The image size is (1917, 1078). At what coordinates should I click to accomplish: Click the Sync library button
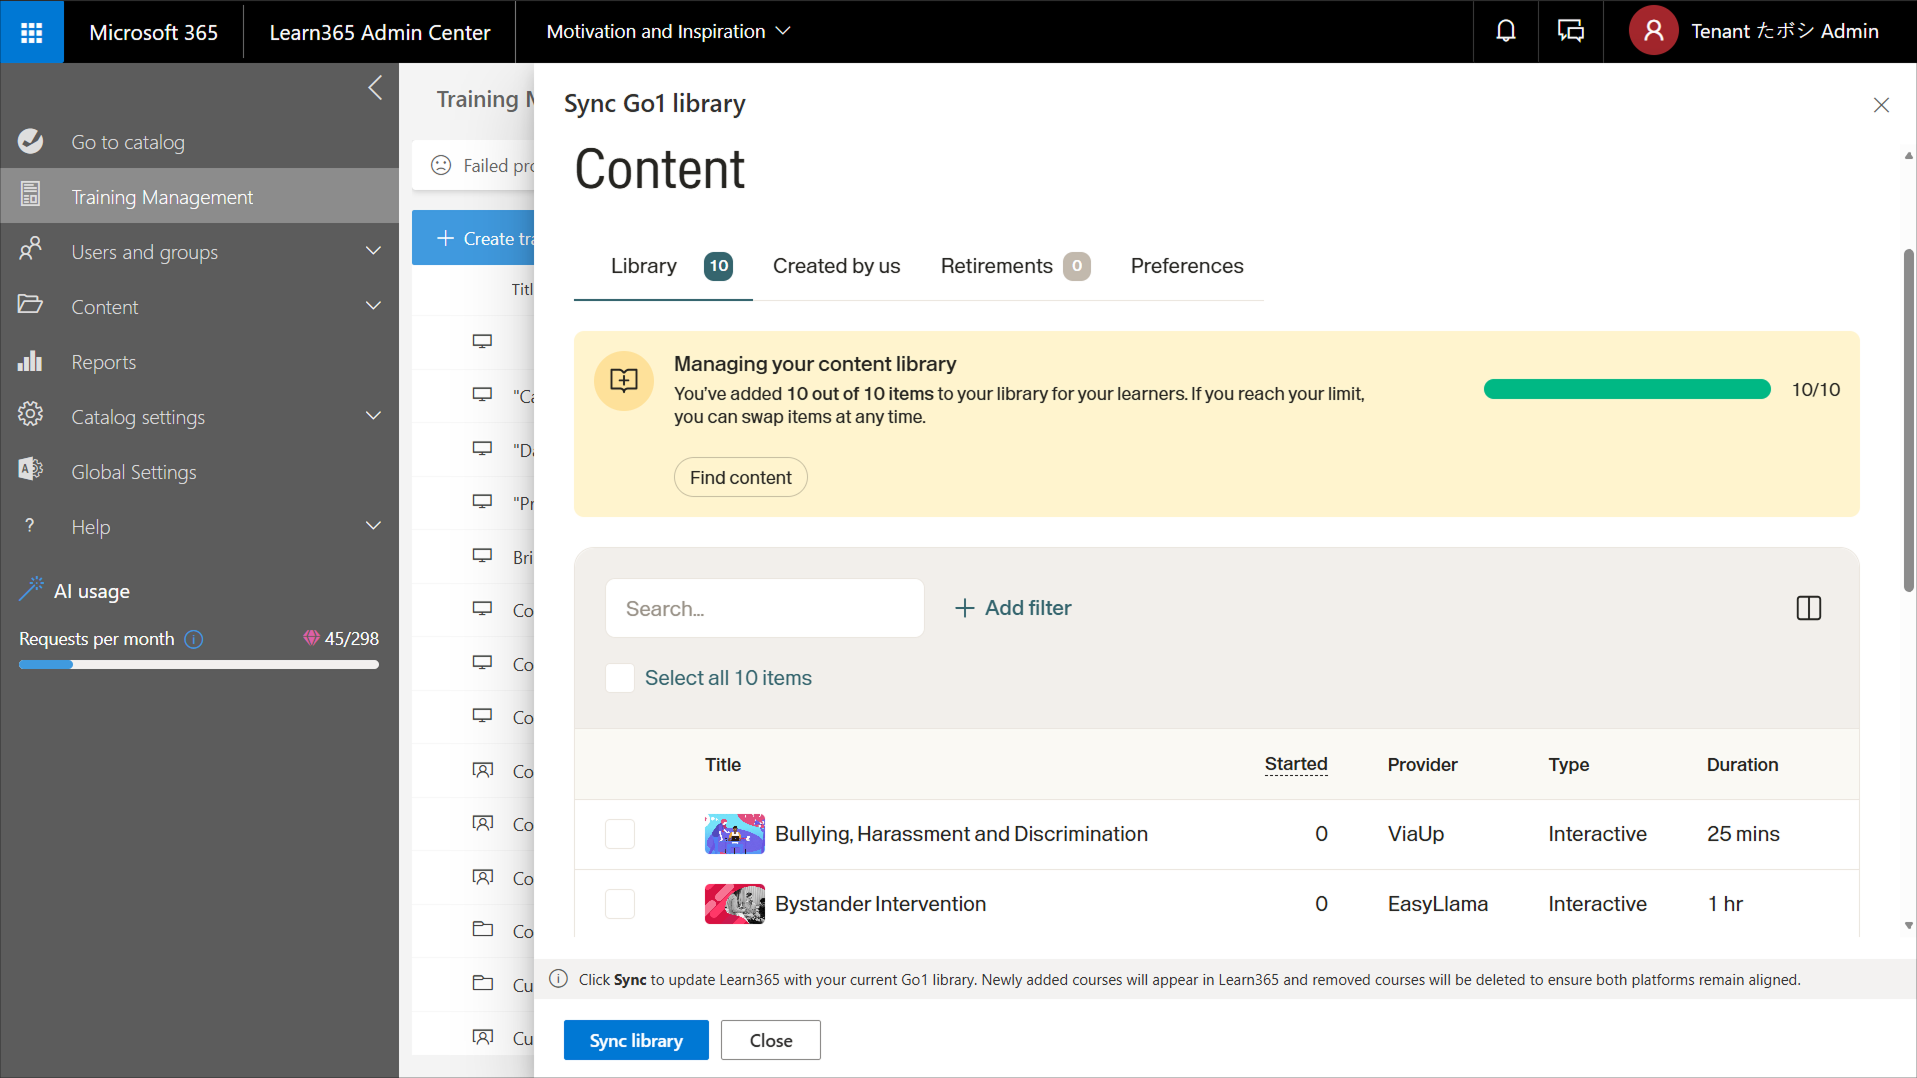click(636, 1040)
